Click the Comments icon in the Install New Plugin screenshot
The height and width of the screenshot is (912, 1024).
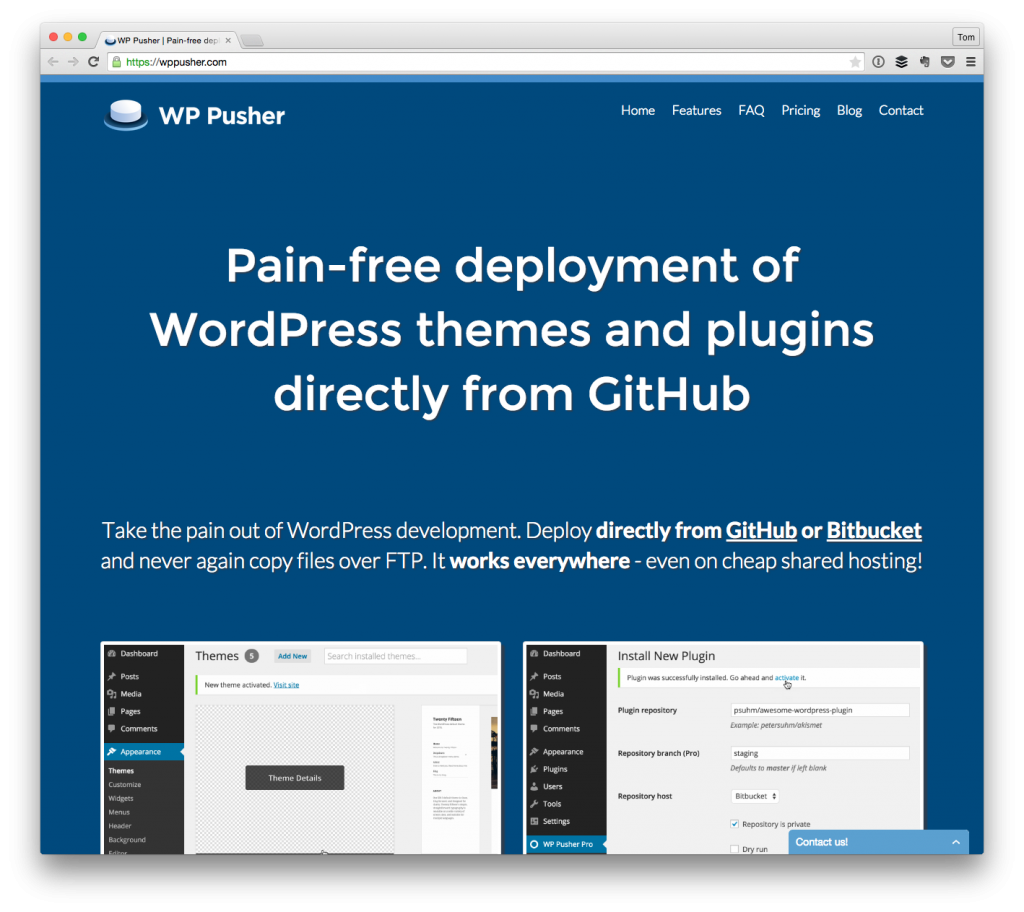click(534, 728)
